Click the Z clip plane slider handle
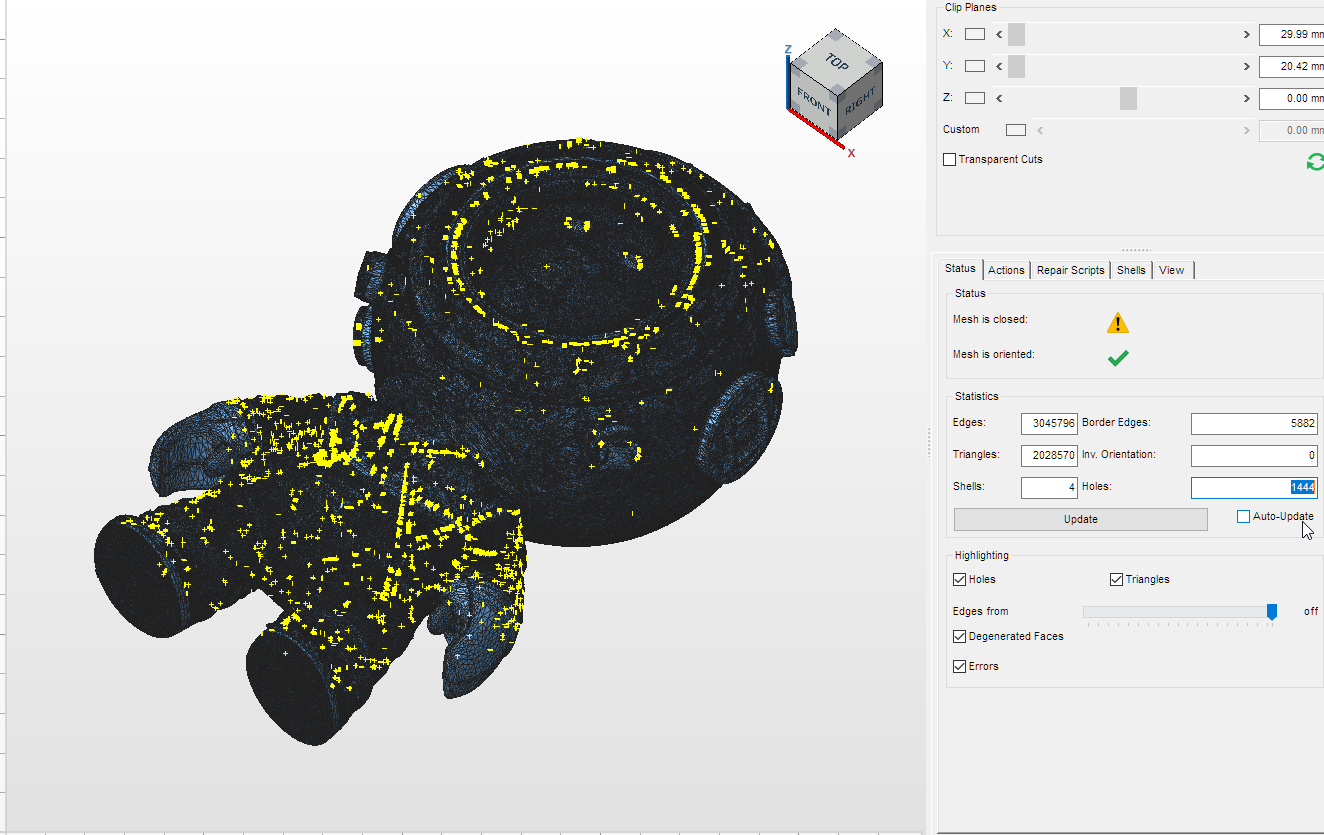The width and height of the screenshot is (1324, 835). coord(1128,98)
